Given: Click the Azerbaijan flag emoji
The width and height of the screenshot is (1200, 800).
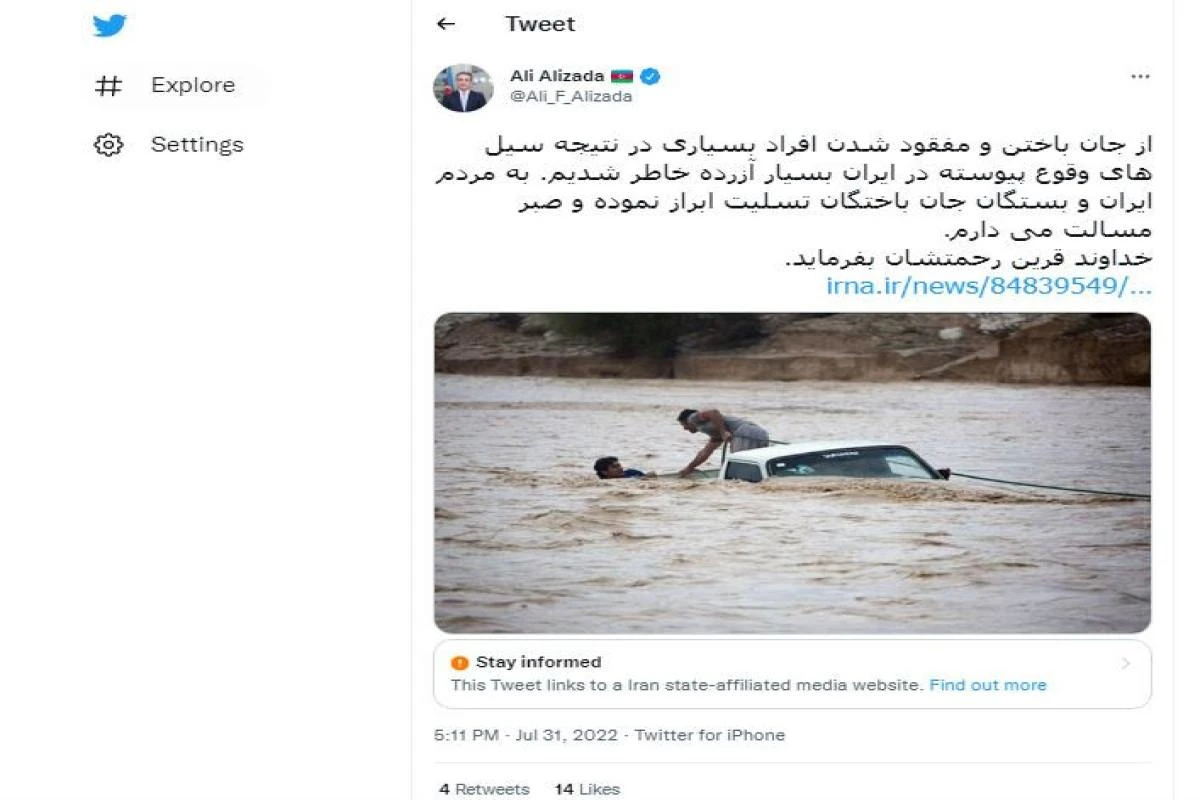Looking at the screenshot, I should [622, 77].
